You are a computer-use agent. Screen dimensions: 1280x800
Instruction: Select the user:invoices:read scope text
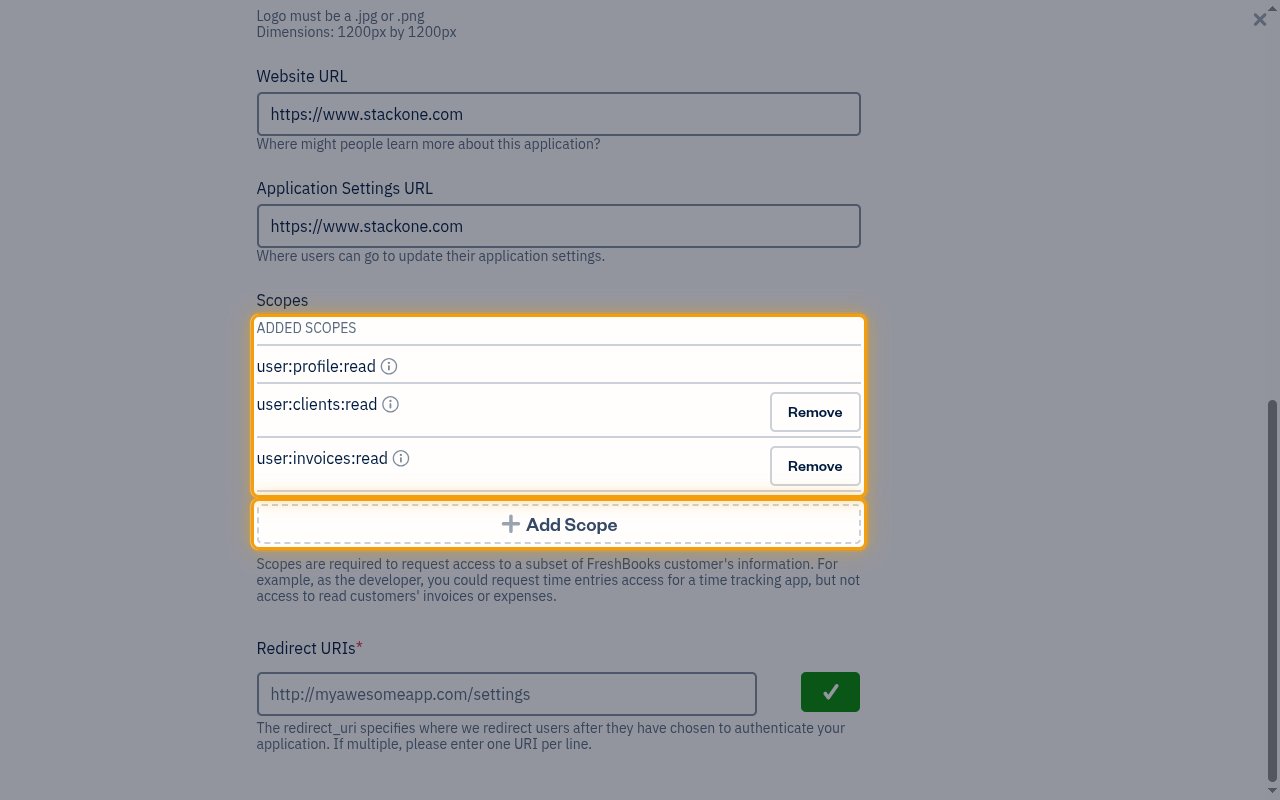[322, 458]
